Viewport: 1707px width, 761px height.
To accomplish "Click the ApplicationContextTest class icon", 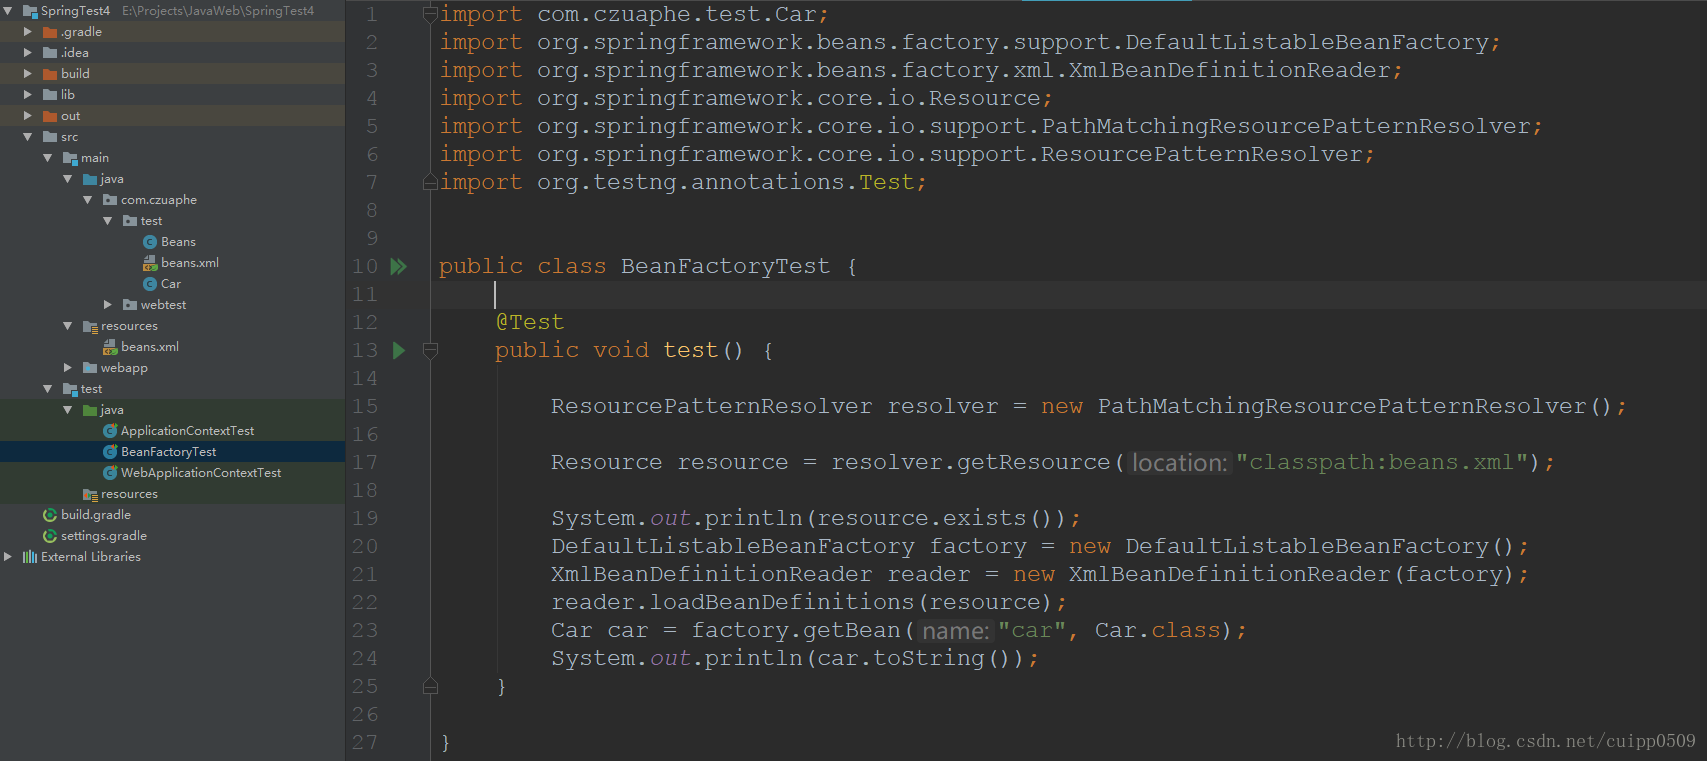I will [110, 431].
